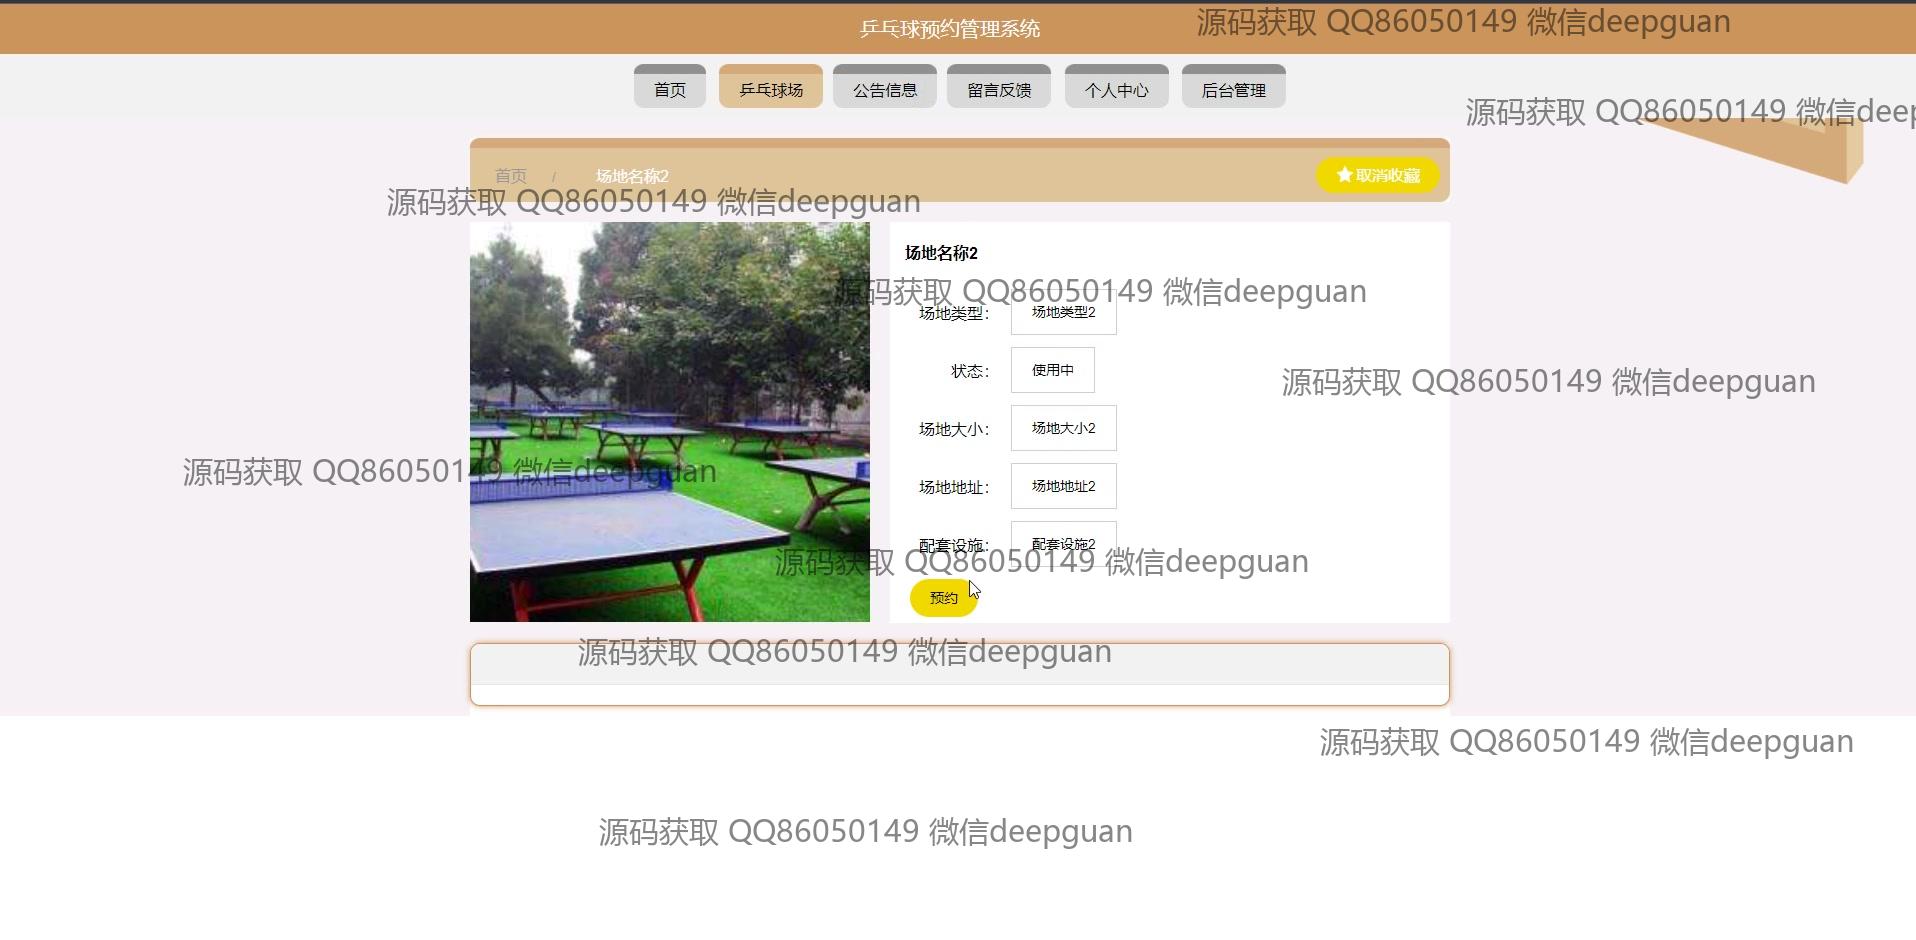Select the 场地大小2 value box
Image resolution: width=1916 pixels, height=940 pixels.
[x=1063, y=428]
